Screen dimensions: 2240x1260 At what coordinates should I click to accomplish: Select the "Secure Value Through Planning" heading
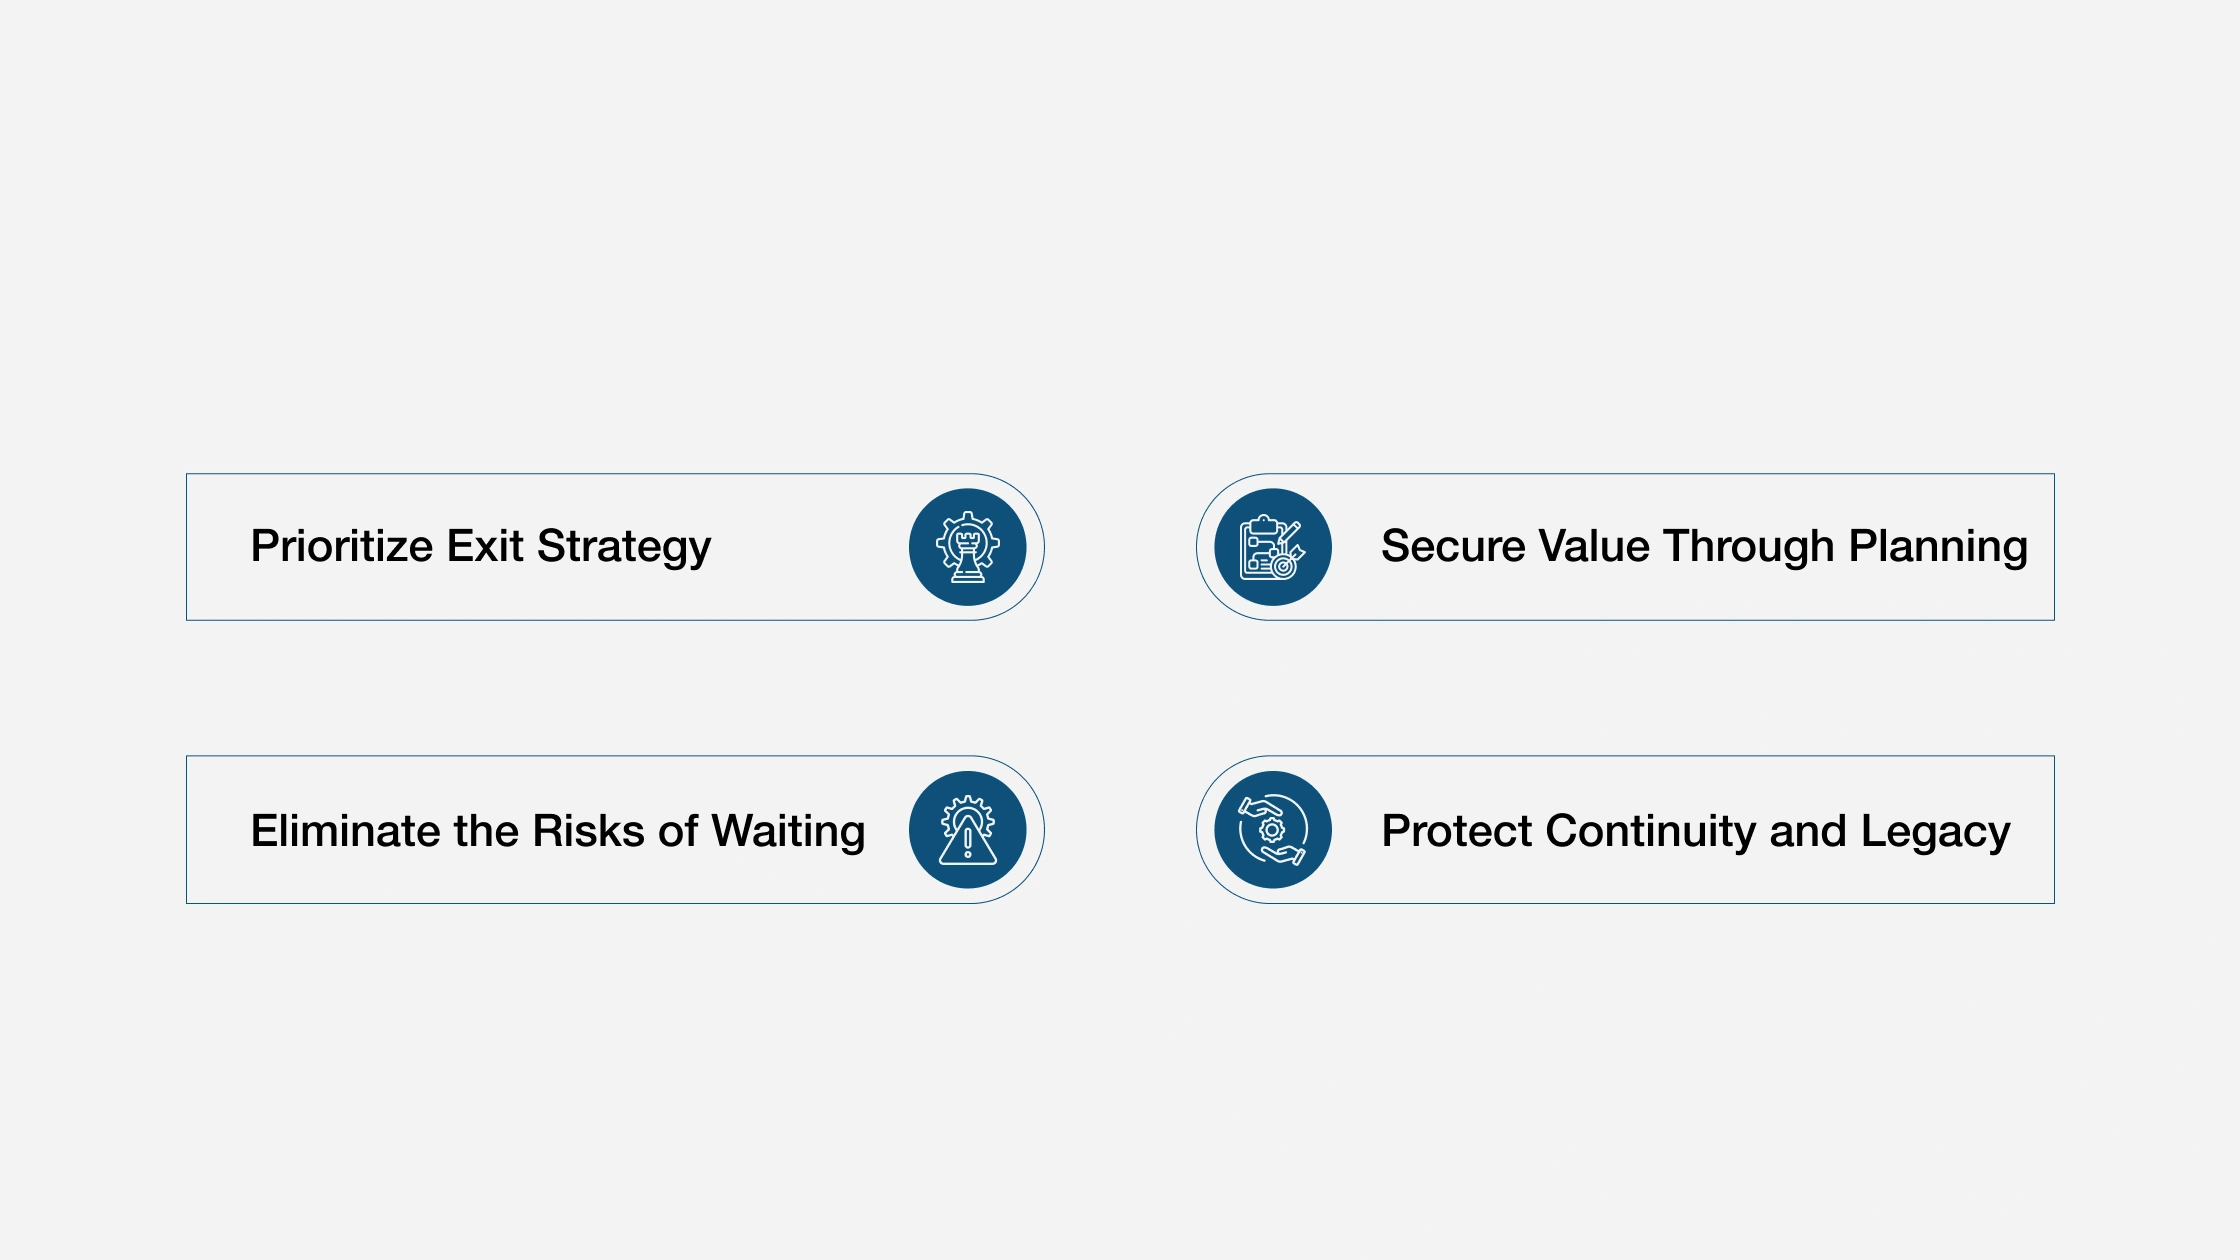click(x=1704, y=547)
